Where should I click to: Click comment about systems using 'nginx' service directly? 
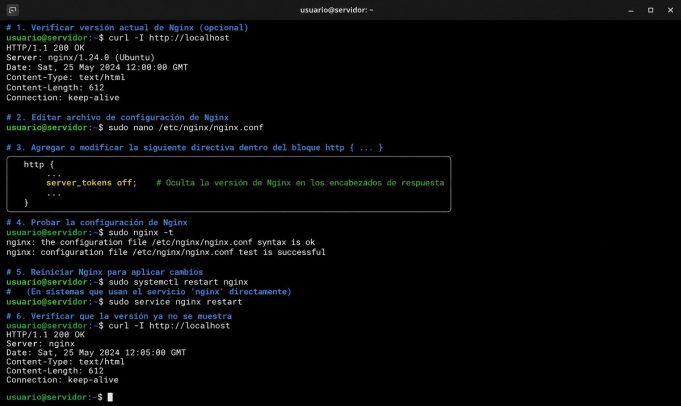click(149, 292)
